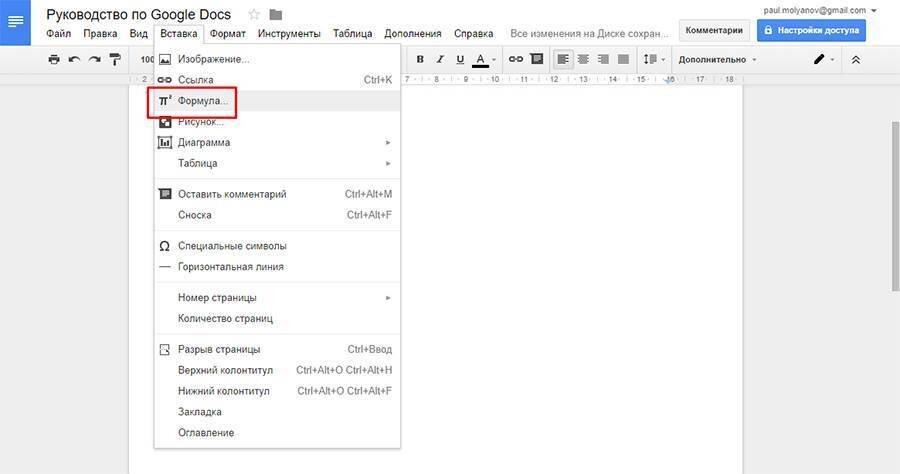Click the Настройки доступа share button
The image size is (900, 474).
(811, 30)
